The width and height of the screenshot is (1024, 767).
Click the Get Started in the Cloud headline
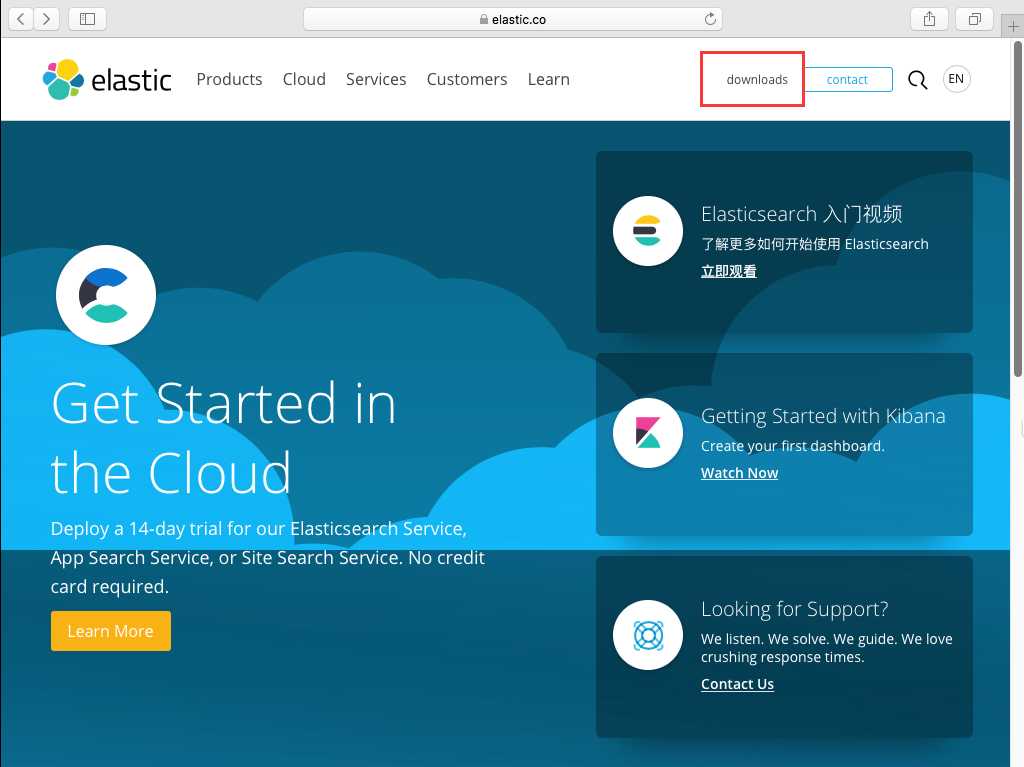pos(223,438)
